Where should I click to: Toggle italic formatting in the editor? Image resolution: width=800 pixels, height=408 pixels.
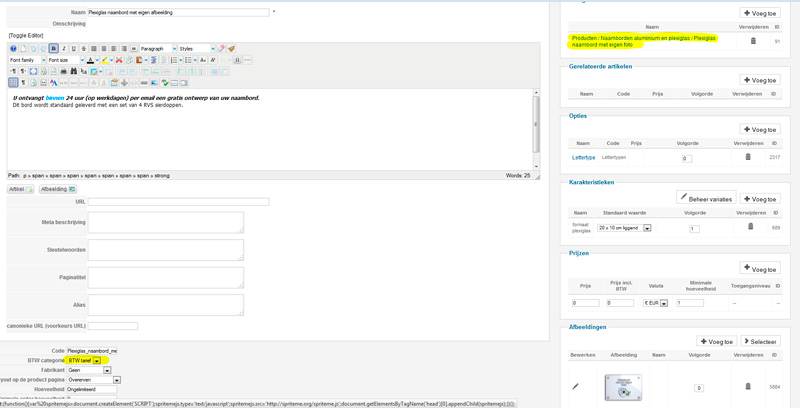pos(64,48)
